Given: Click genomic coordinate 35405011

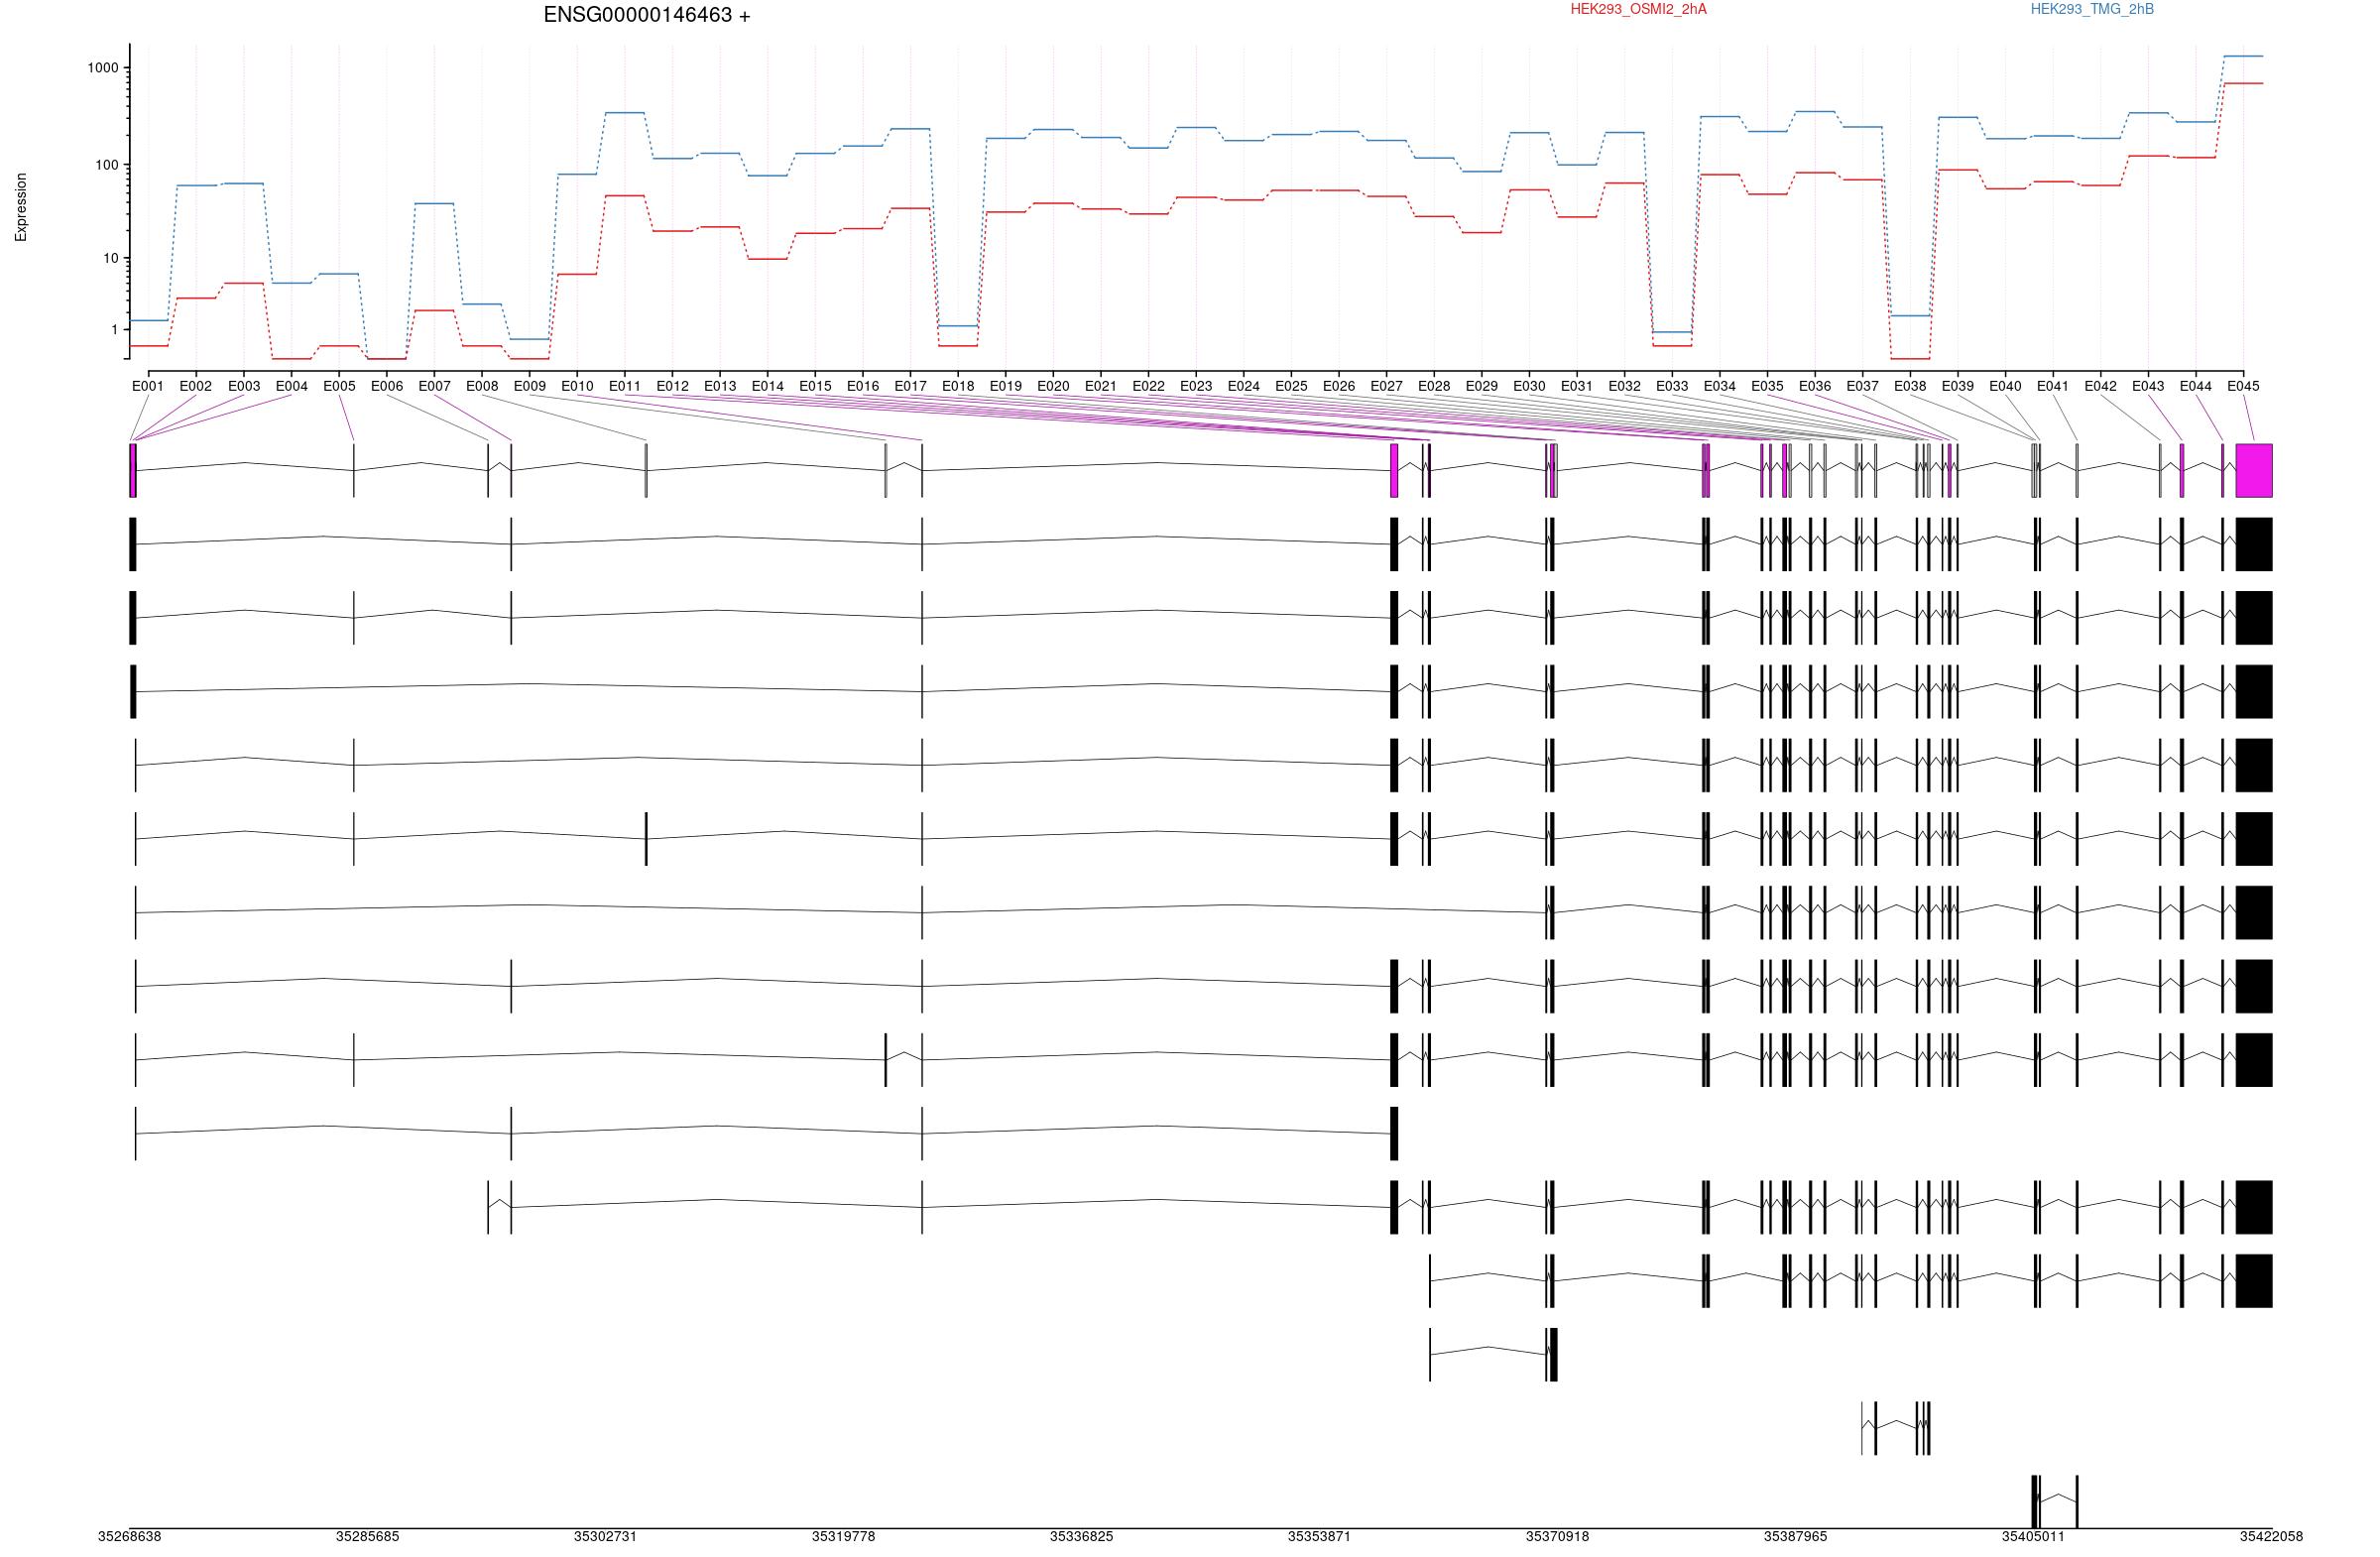Looking at the screenshot, I should click(2033, 1536).
